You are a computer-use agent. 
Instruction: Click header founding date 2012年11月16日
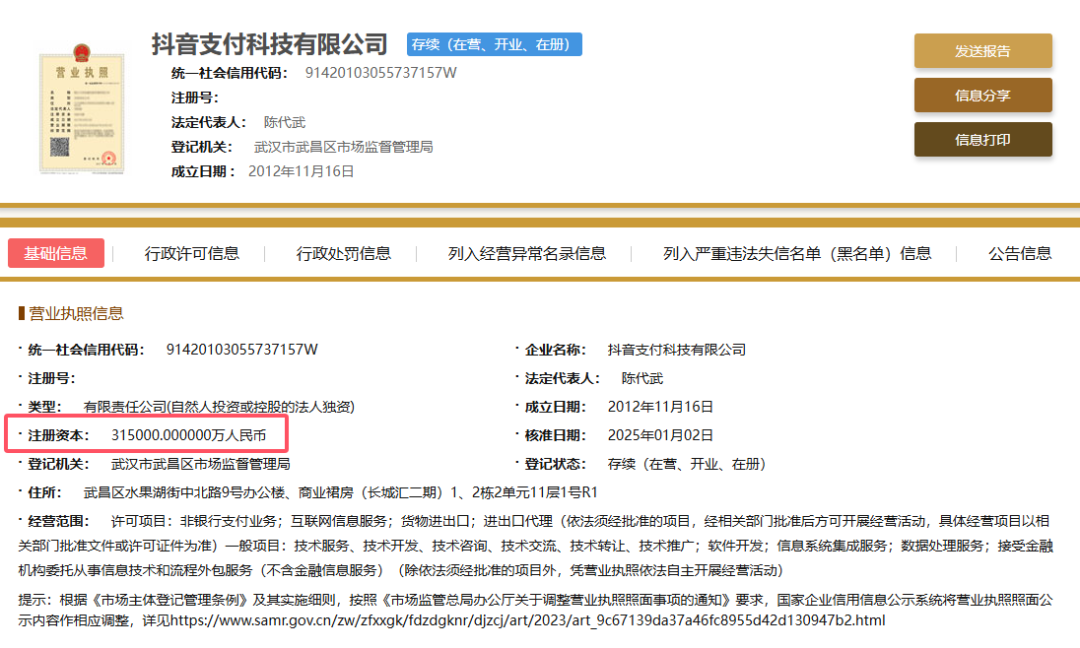click(x=301, y=171)
